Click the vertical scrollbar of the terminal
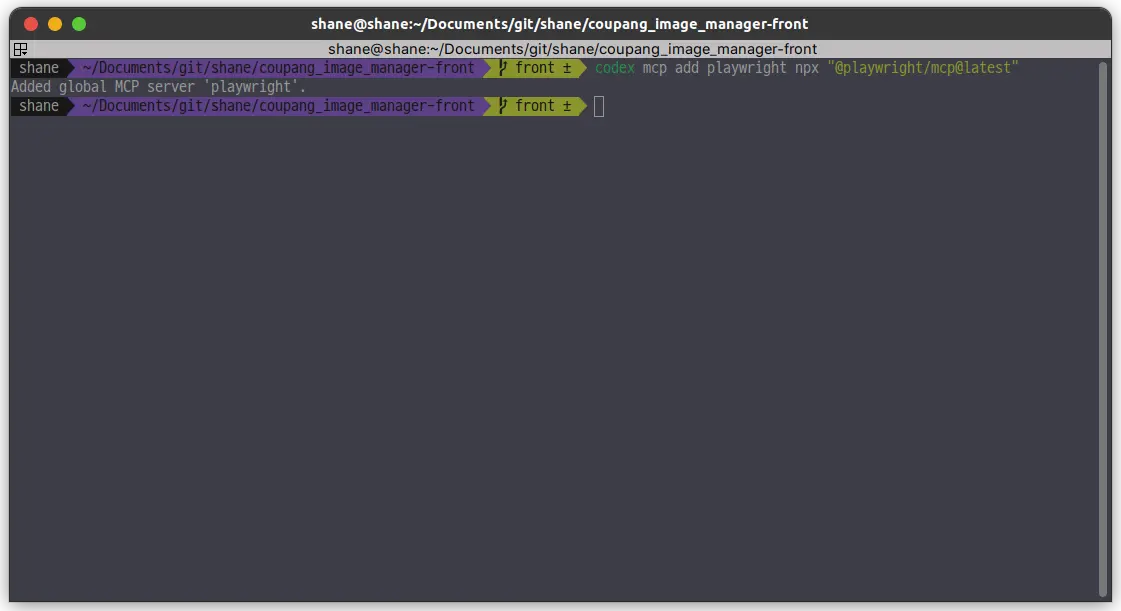1121x611 pixels. 1103,329
